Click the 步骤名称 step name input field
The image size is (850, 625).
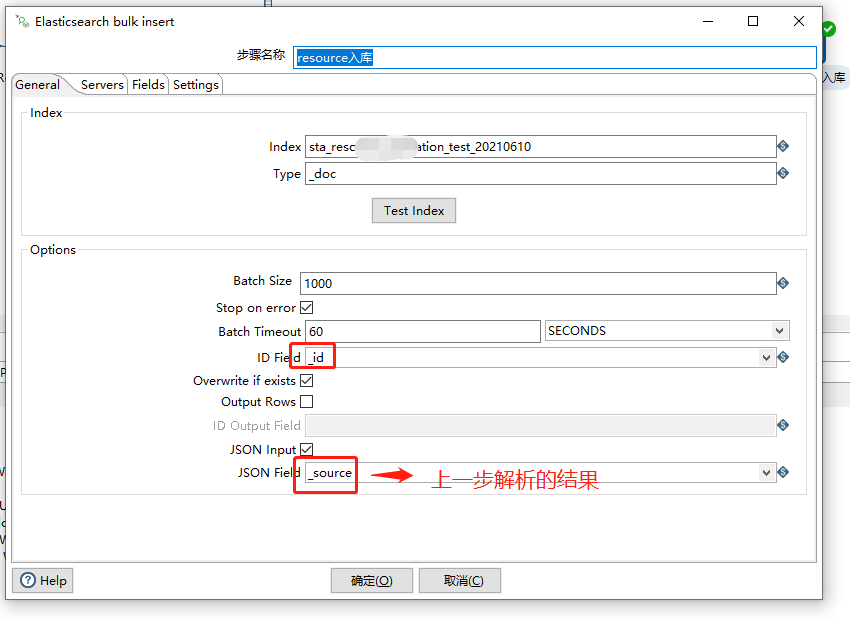(555, 57)
